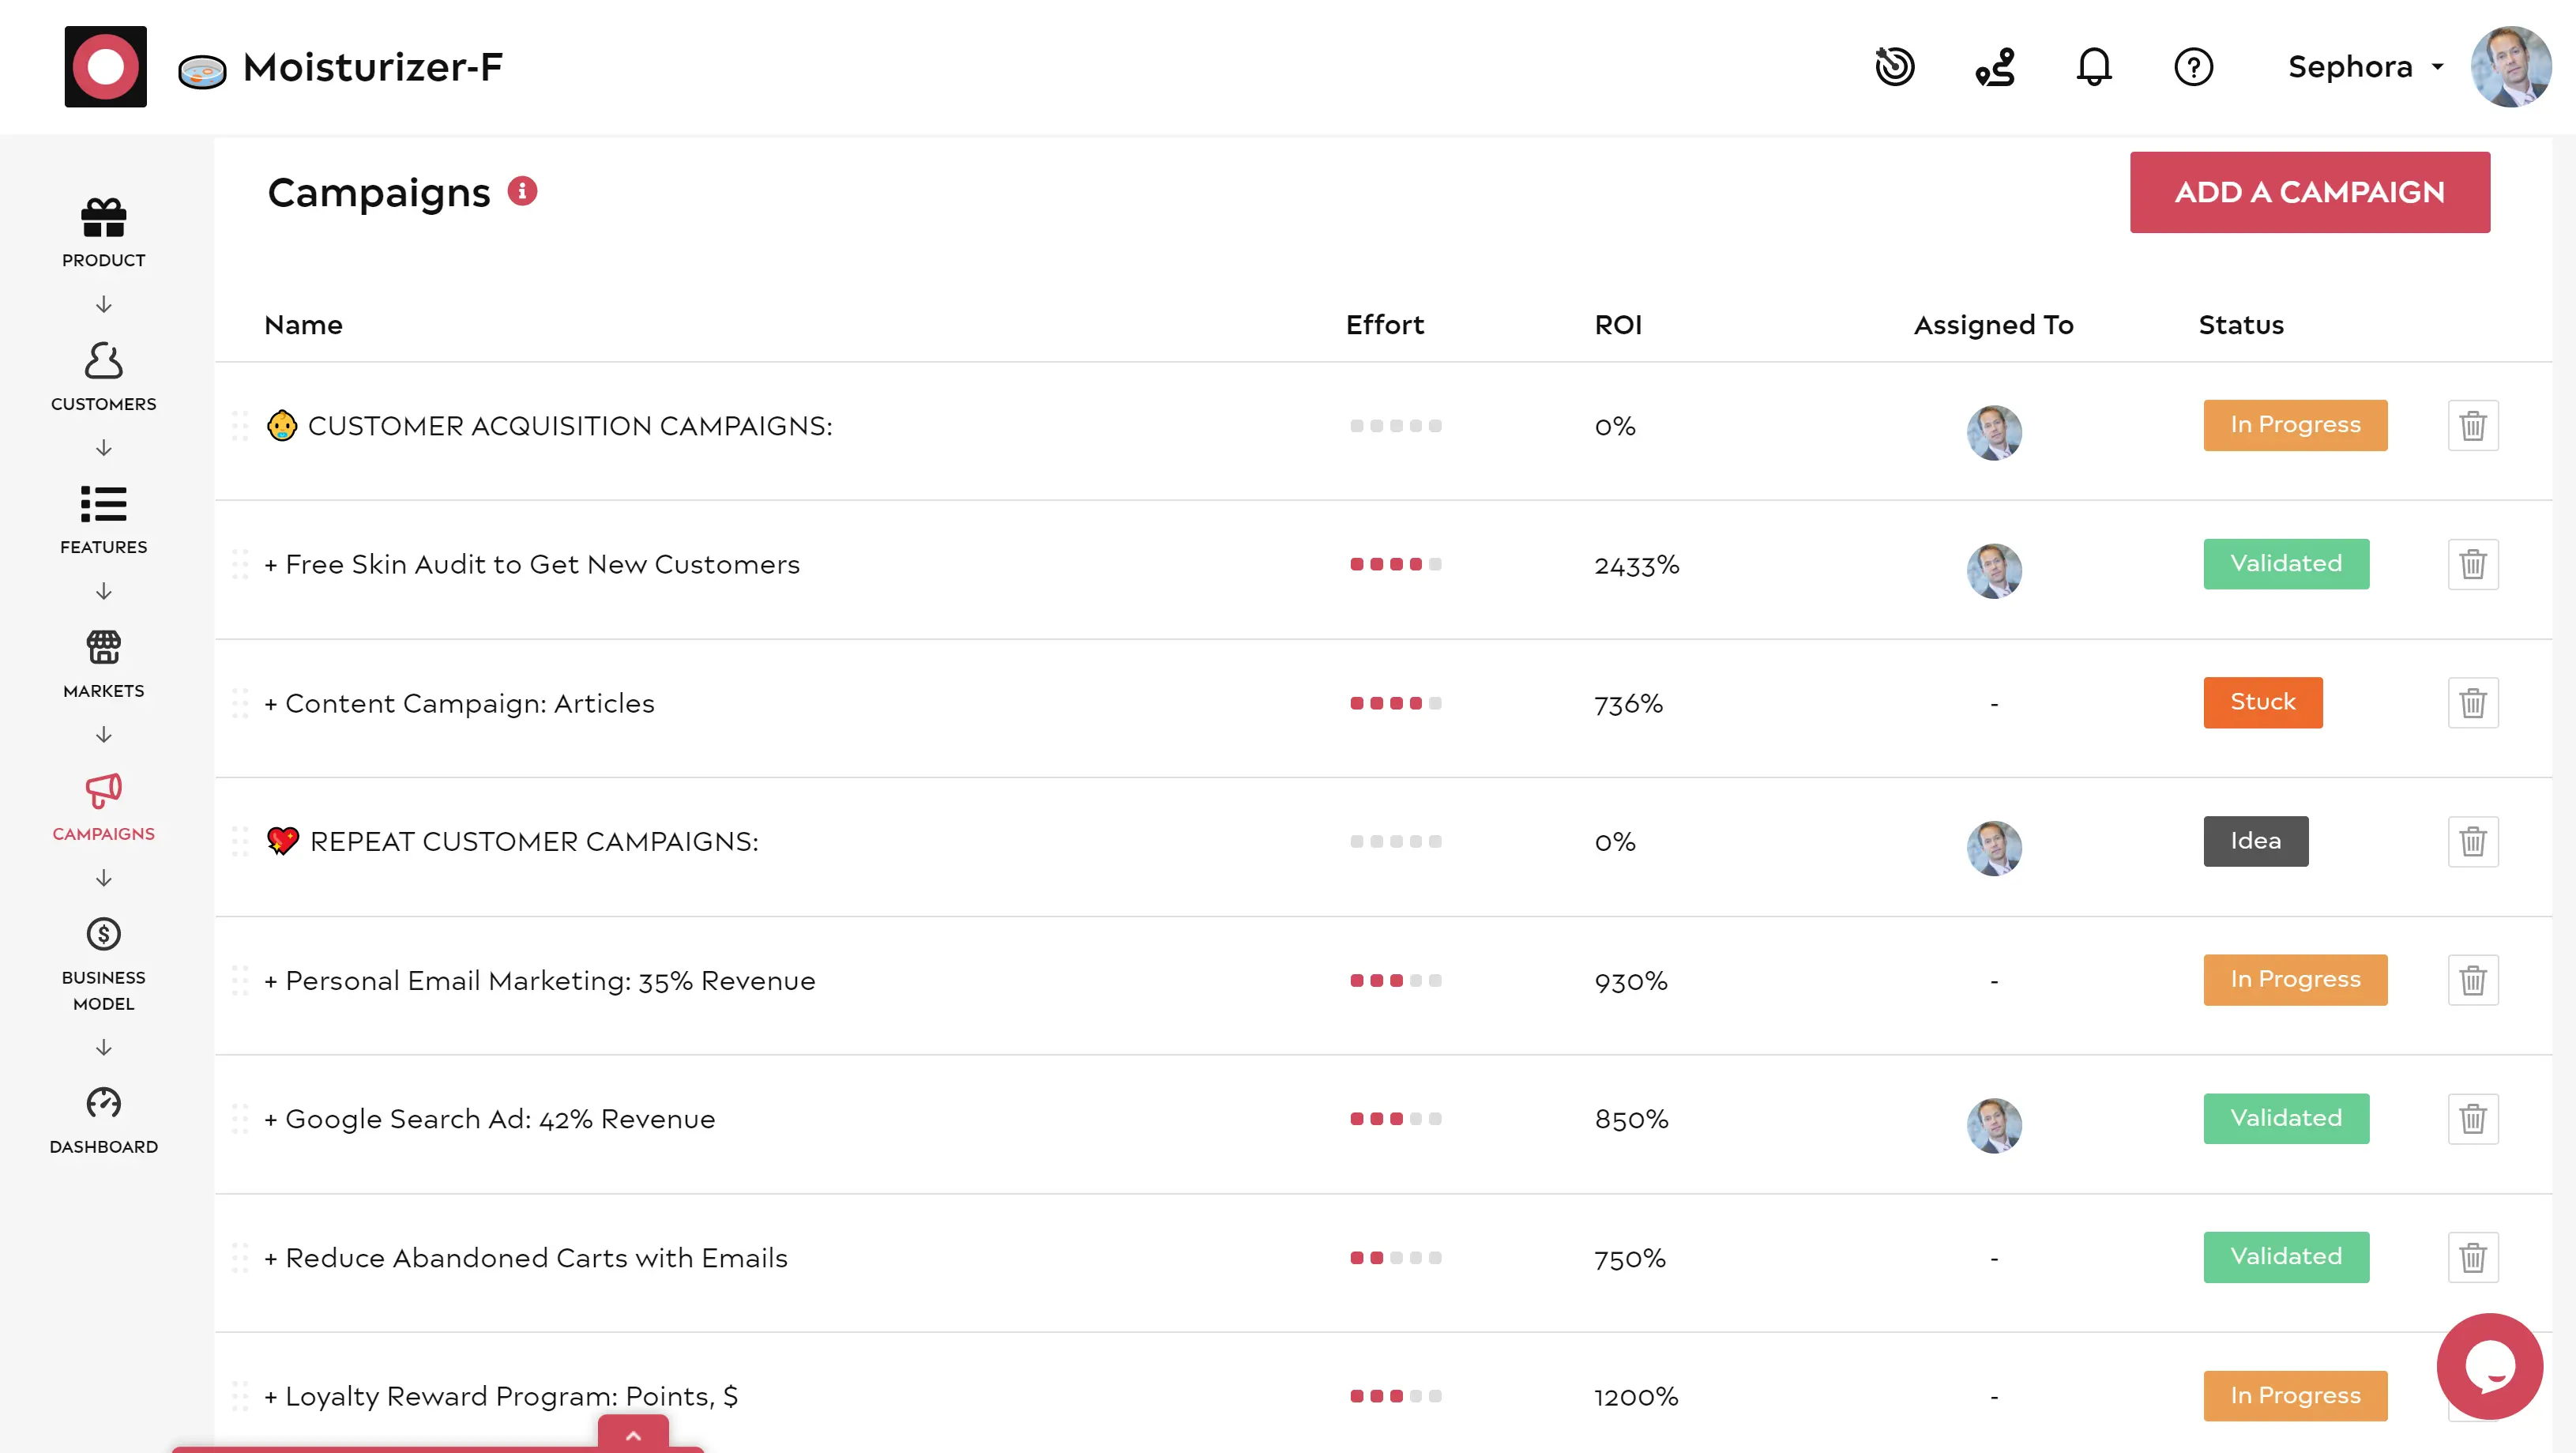Delete Content Campaign: Articles row
This screenshot has height=1453, width=2576.
2472,702
